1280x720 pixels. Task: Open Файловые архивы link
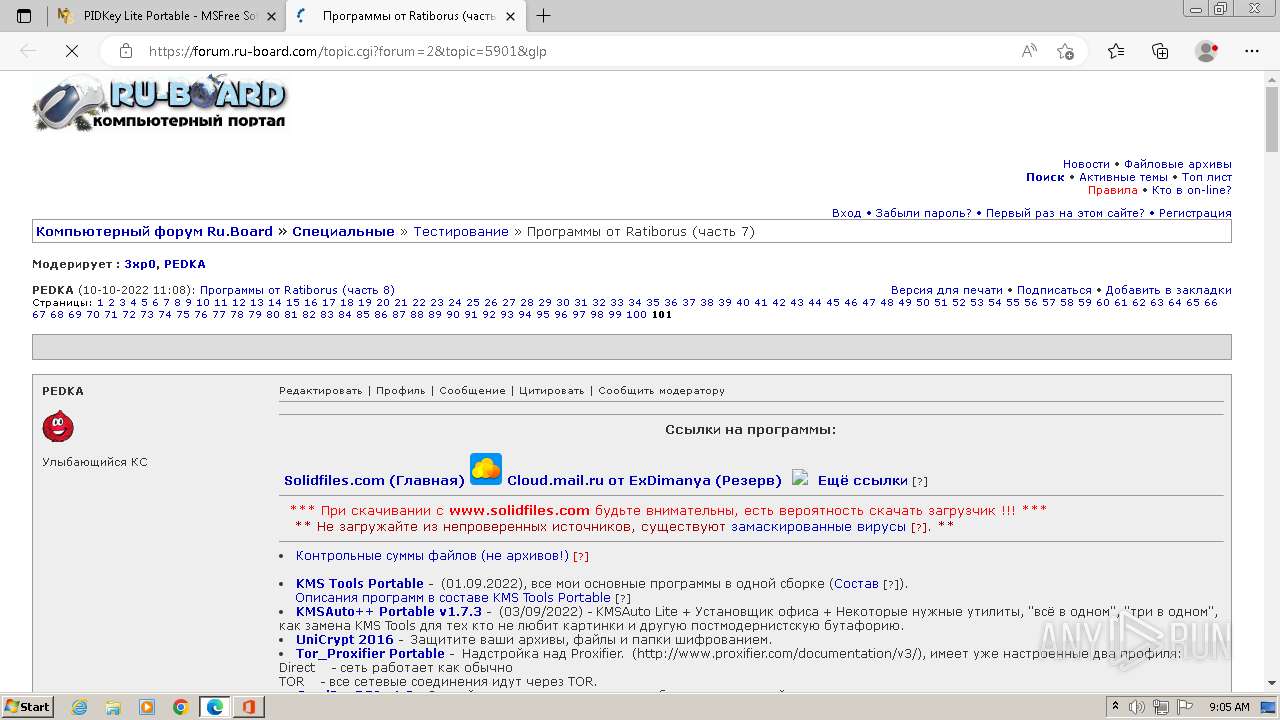(x=1177, y=164)
